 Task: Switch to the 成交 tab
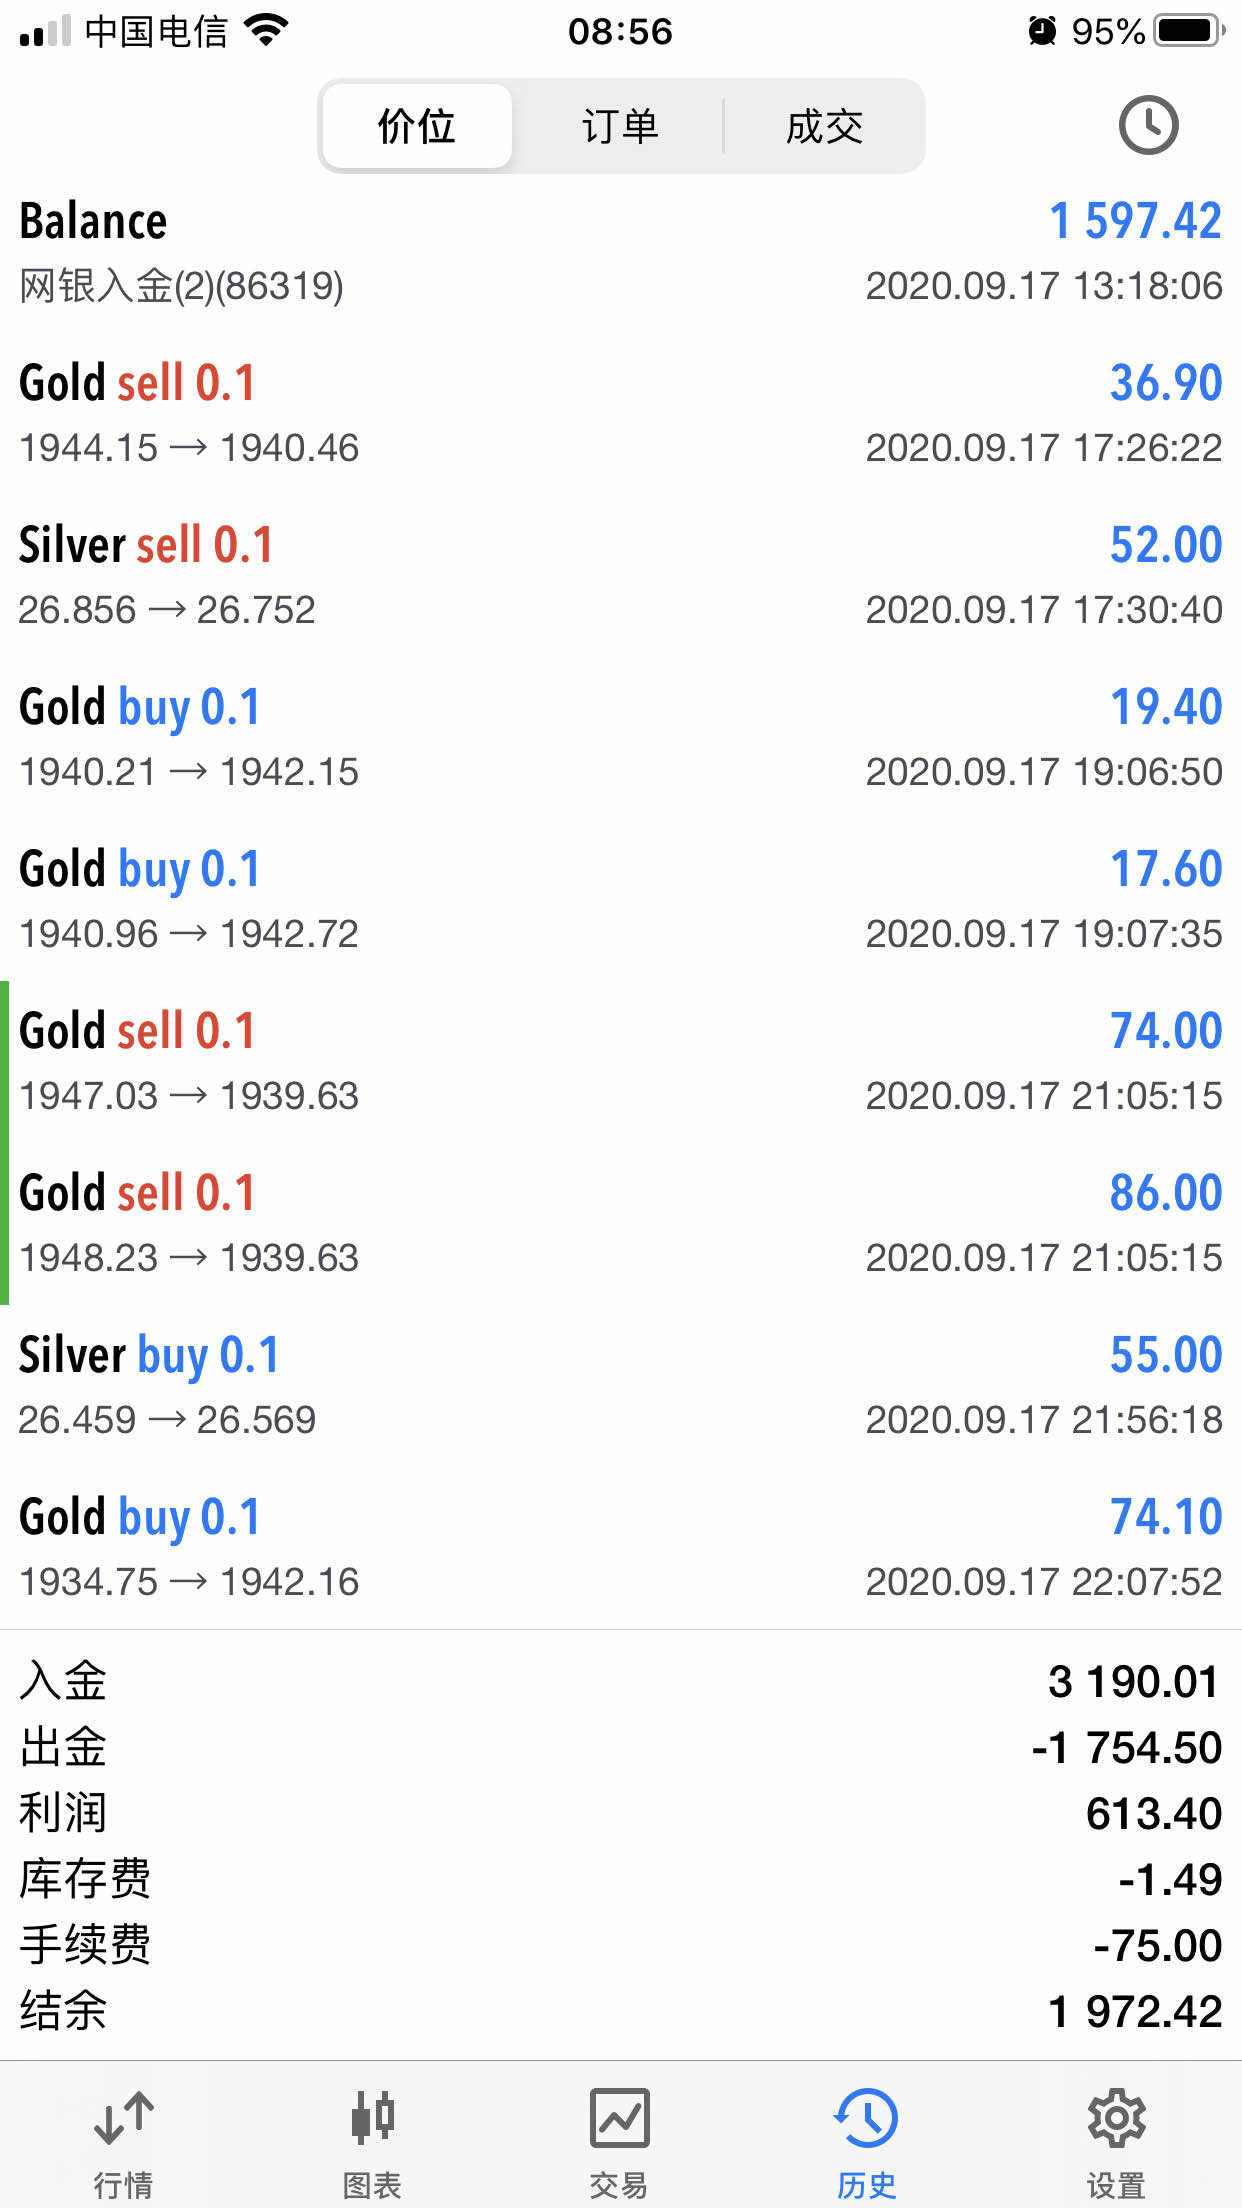[824, 127]
